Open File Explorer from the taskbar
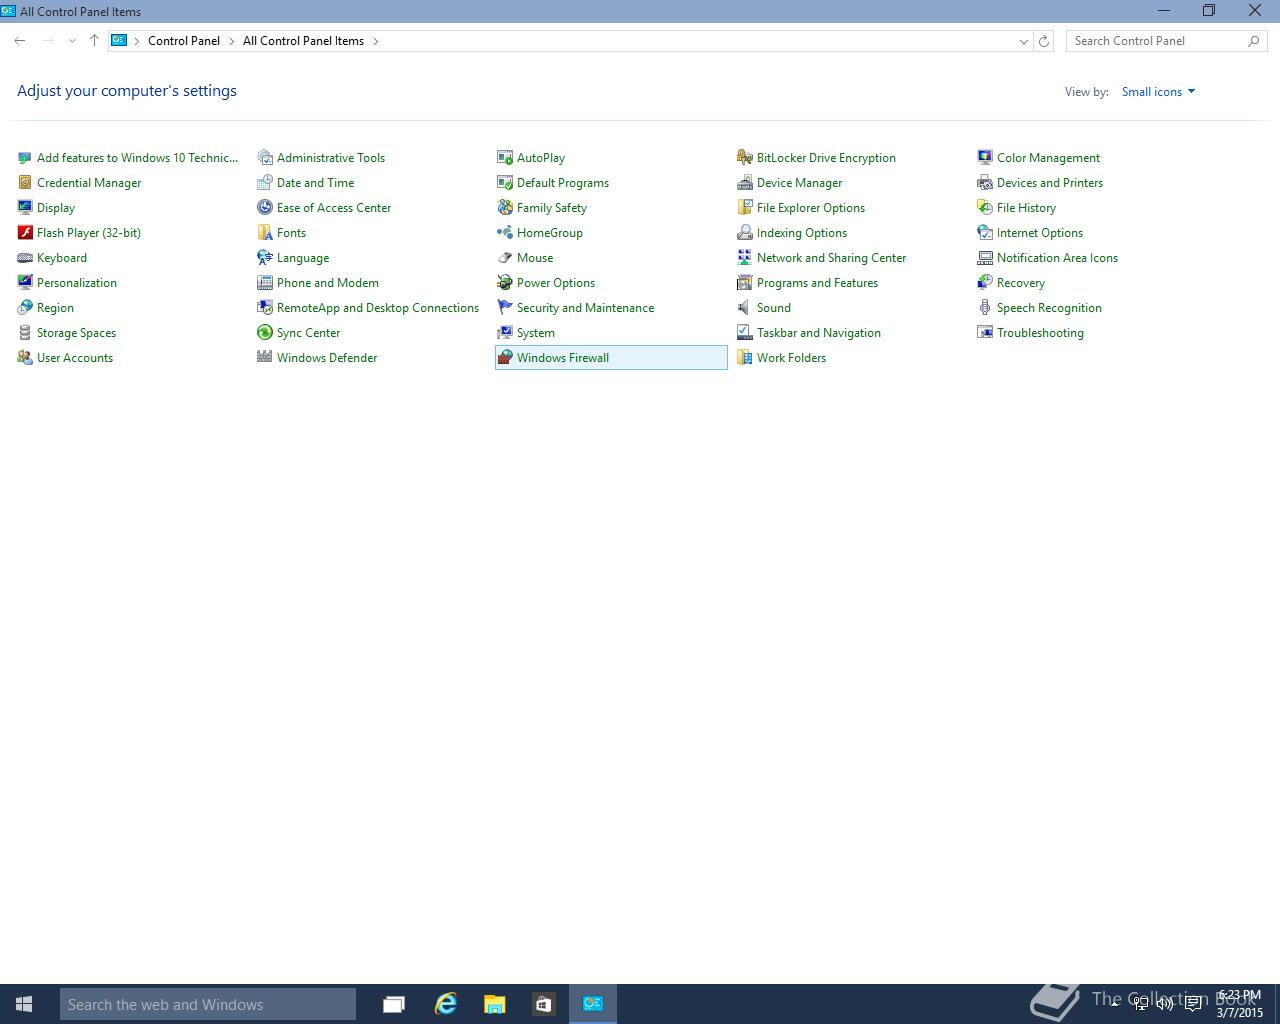The height and width of the screenshot is (1024, 1280). (494, 1004)
